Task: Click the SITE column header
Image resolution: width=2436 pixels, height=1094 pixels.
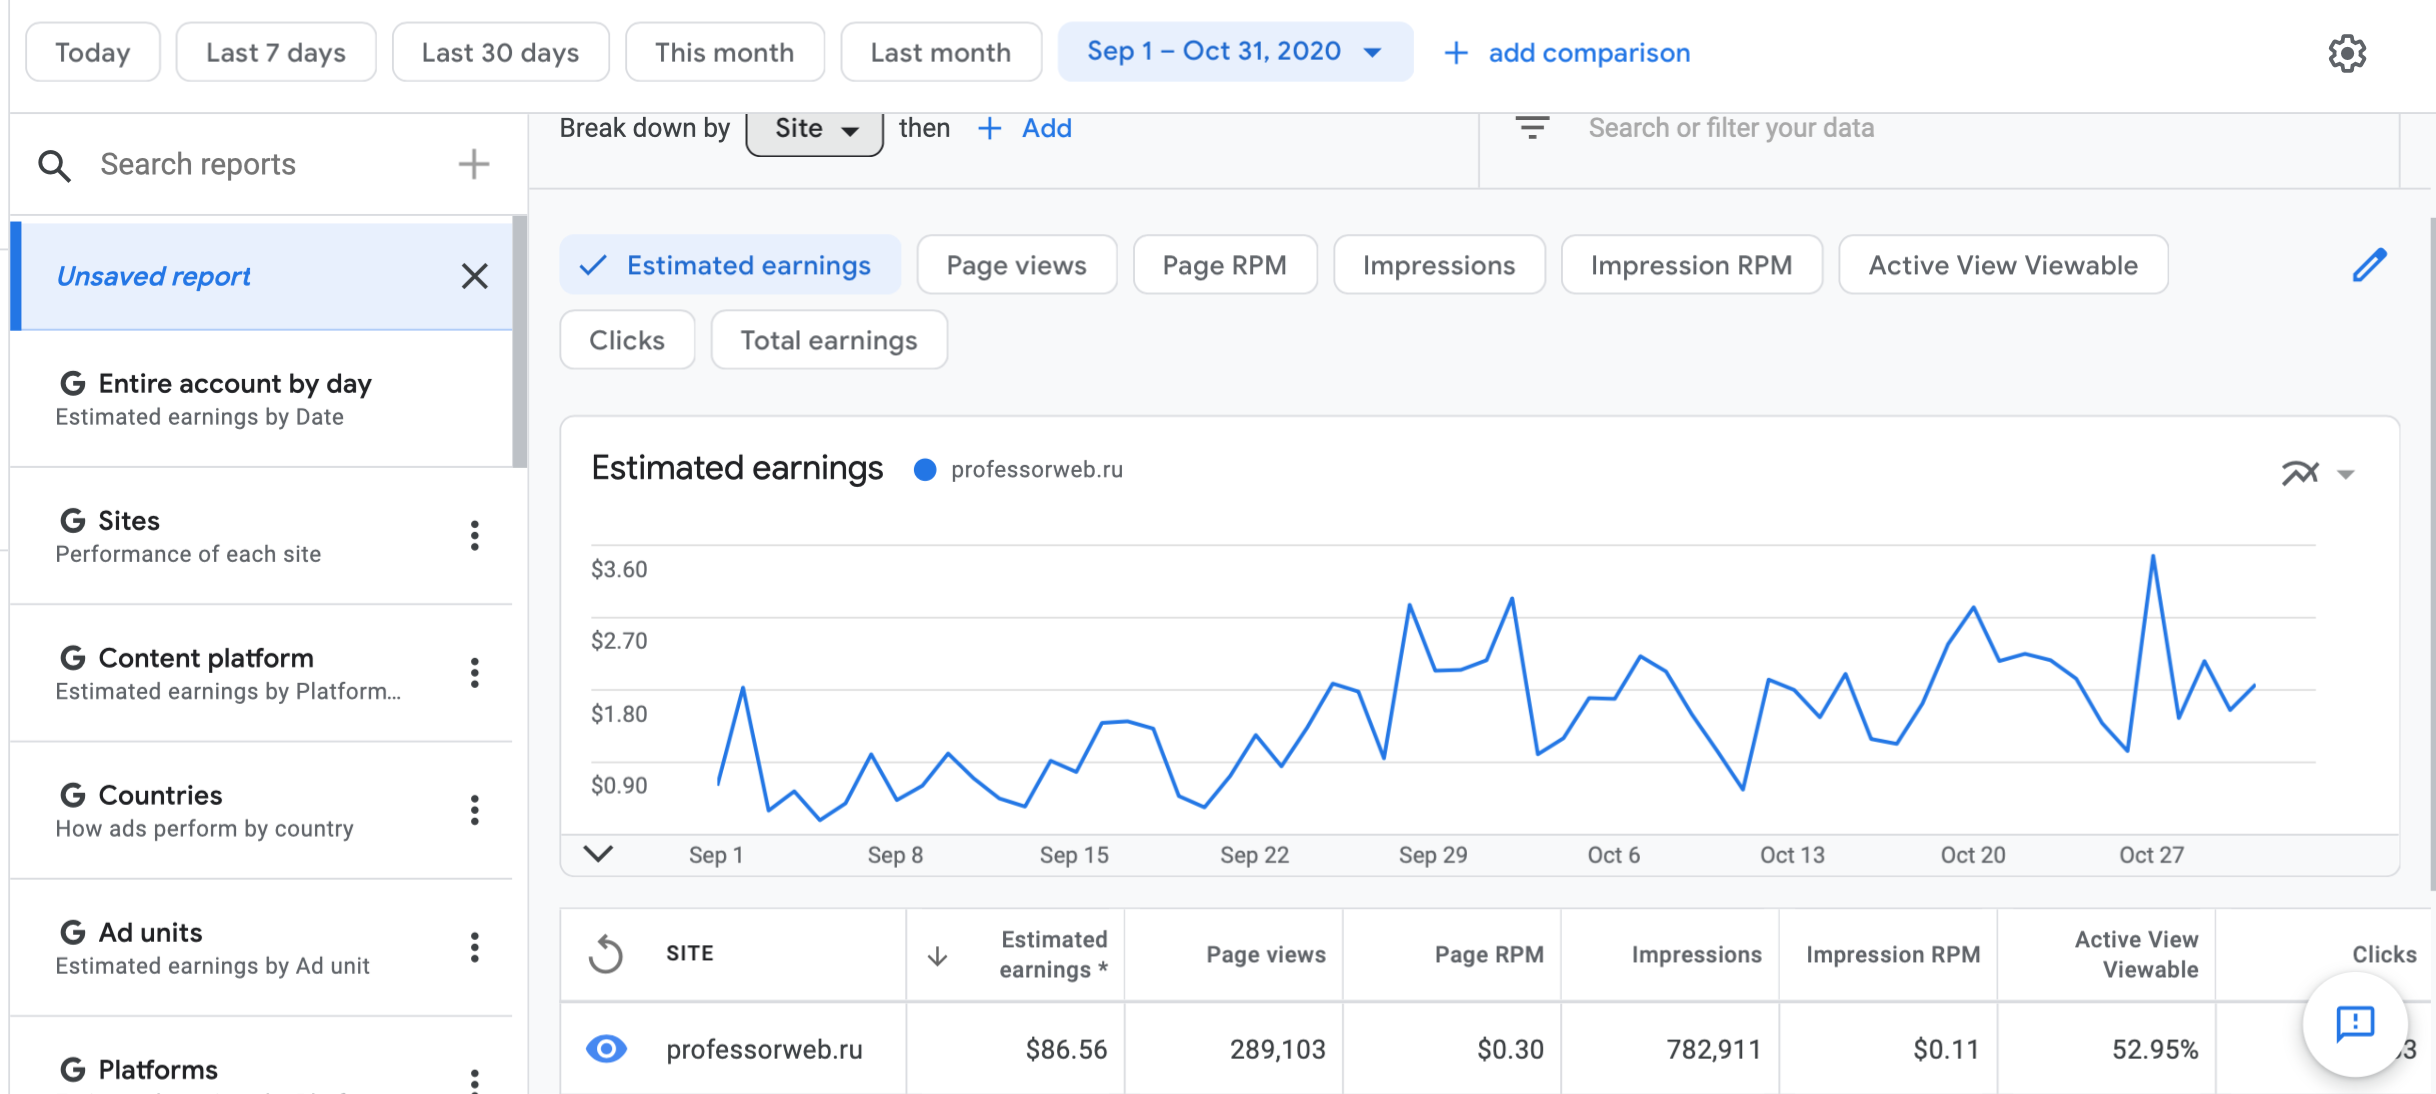Action: pyautogui.click(x=690, y=954)
